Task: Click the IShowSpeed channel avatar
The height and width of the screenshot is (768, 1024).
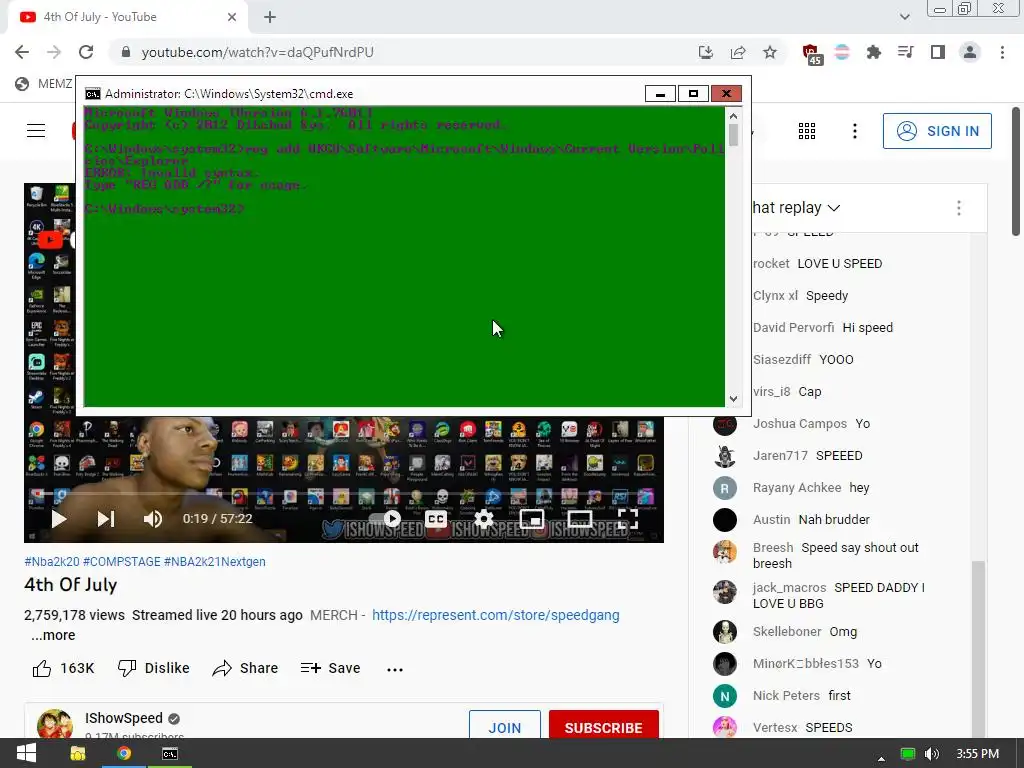Action: (x=55, y=724)
